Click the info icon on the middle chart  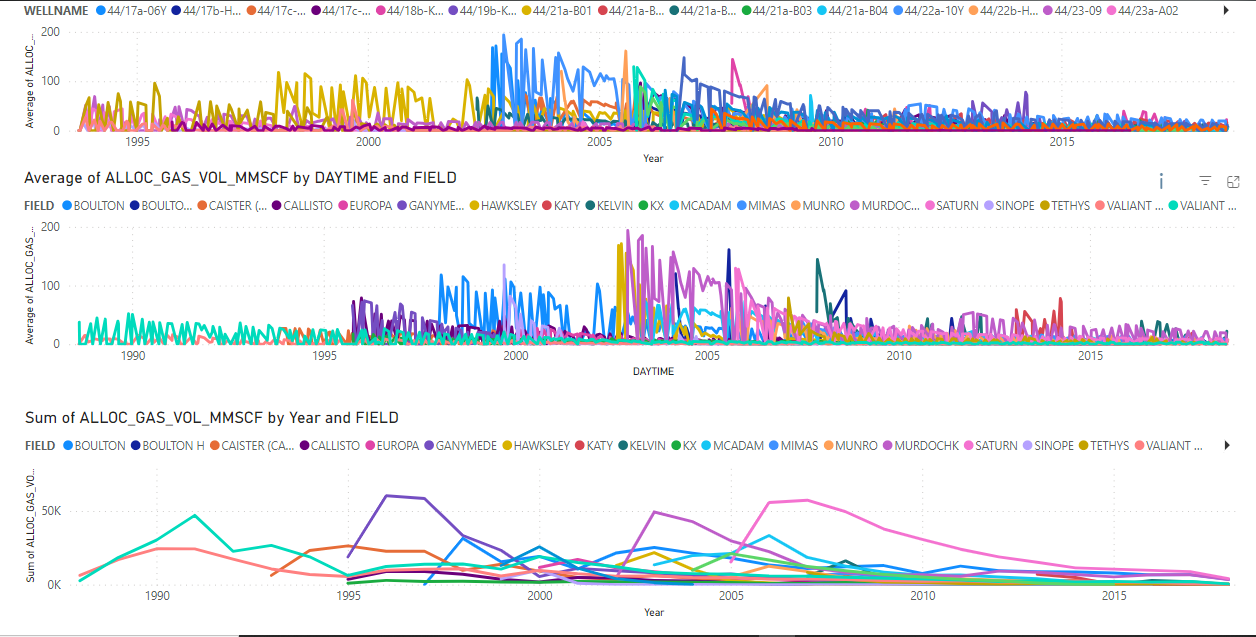1161,181
